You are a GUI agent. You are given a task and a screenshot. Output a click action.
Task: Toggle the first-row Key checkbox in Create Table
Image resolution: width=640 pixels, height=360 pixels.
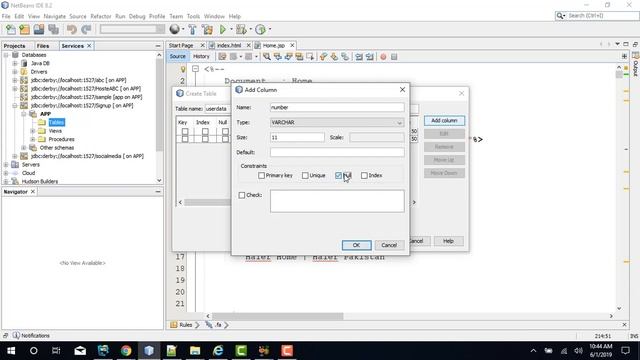pos(185,131)
